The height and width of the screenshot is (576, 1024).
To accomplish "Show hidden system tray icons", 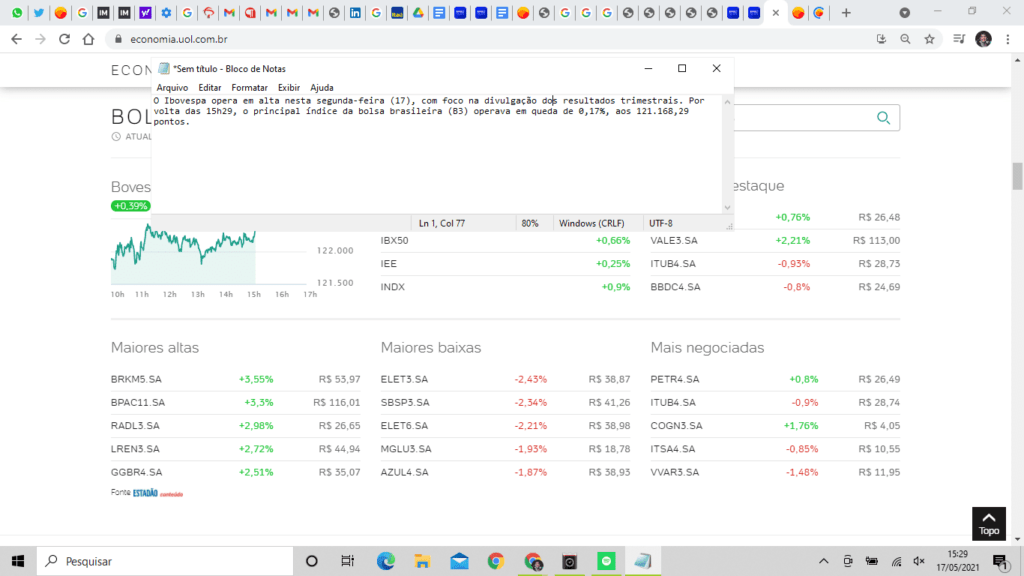I will [x=824, y=561].
